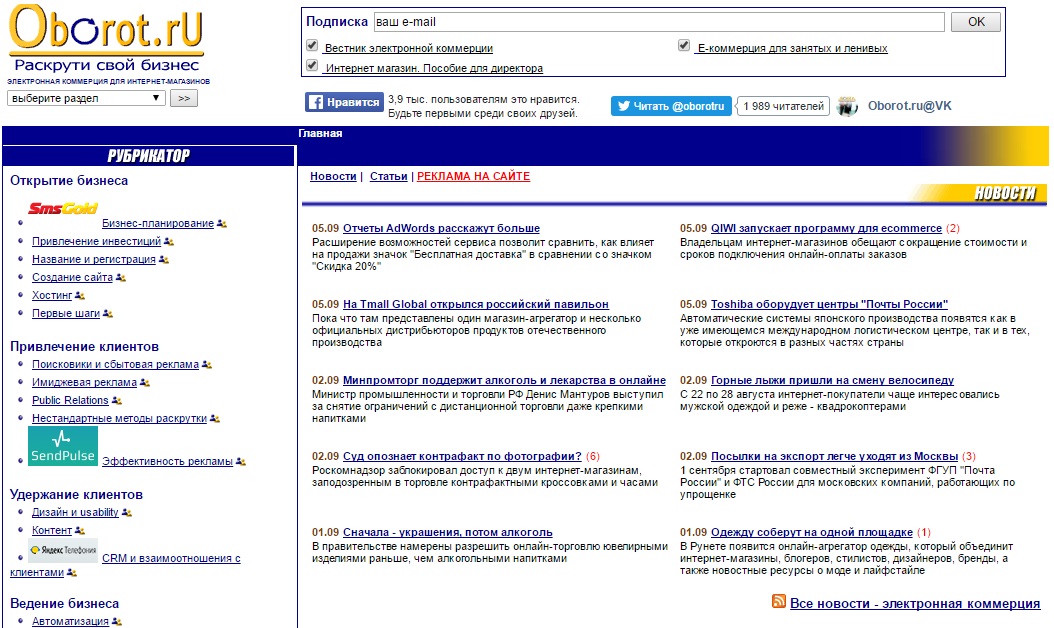Uncheck Вестник электронной коммерции subscription checkbox
This screenshot has width=1054, height=628.
coord(312,46)
